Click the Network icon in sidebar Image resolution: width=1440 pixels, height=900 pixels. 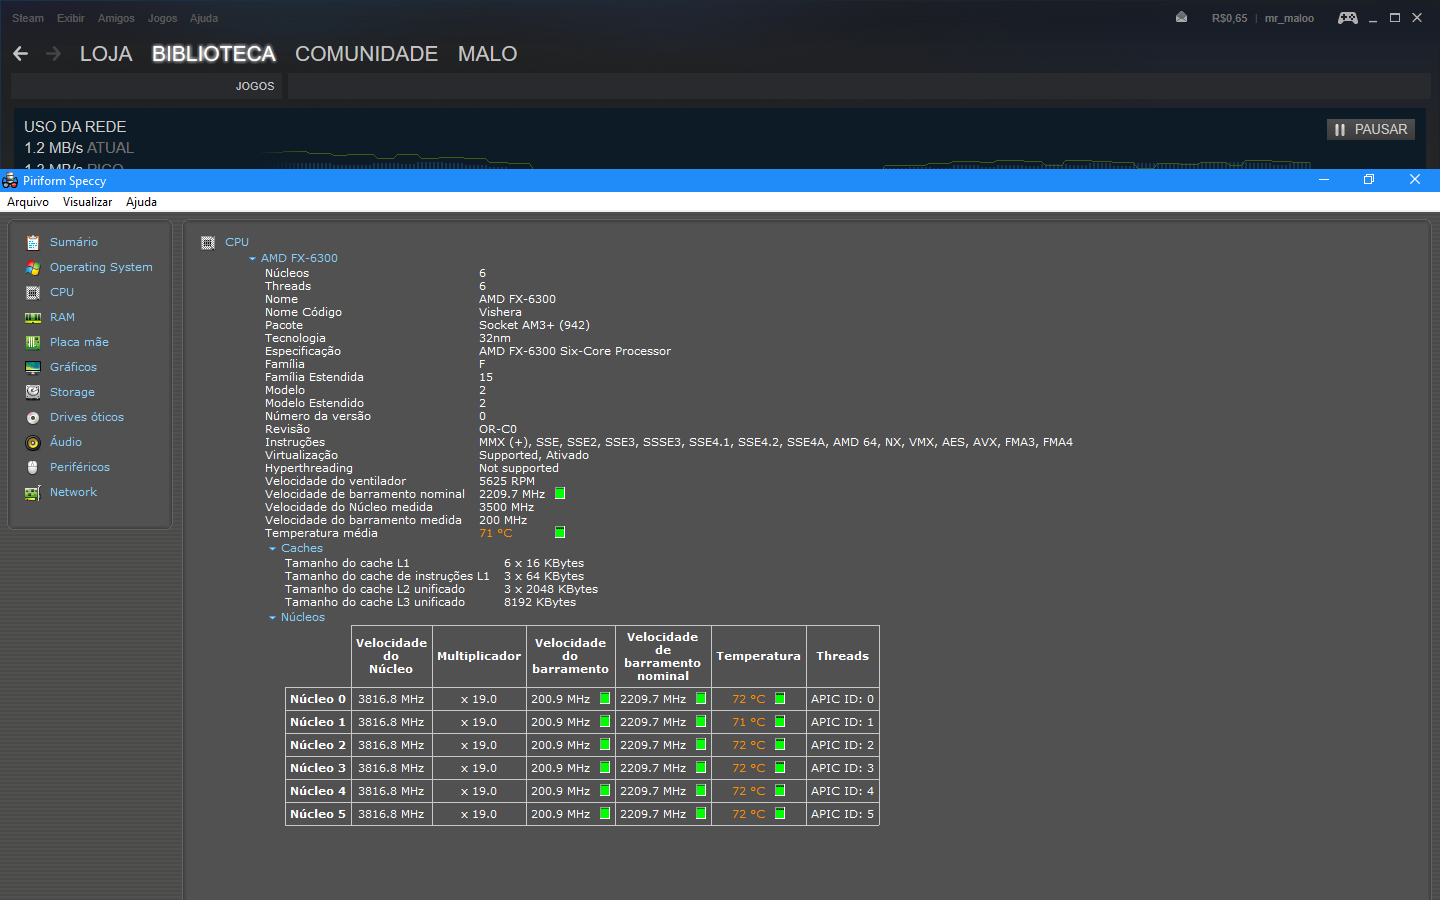pyautogui.click(x=33, y=492)
